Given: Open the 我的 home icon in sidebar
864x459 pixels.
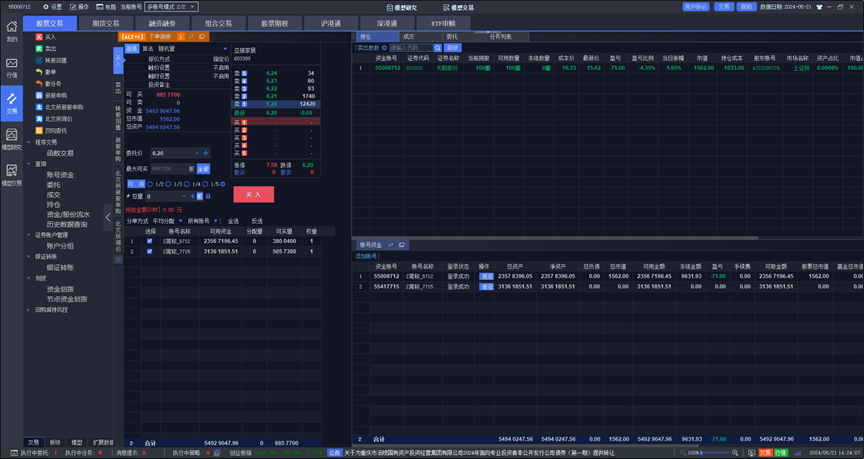Looking at the screenshot, I should click(12, 27).
